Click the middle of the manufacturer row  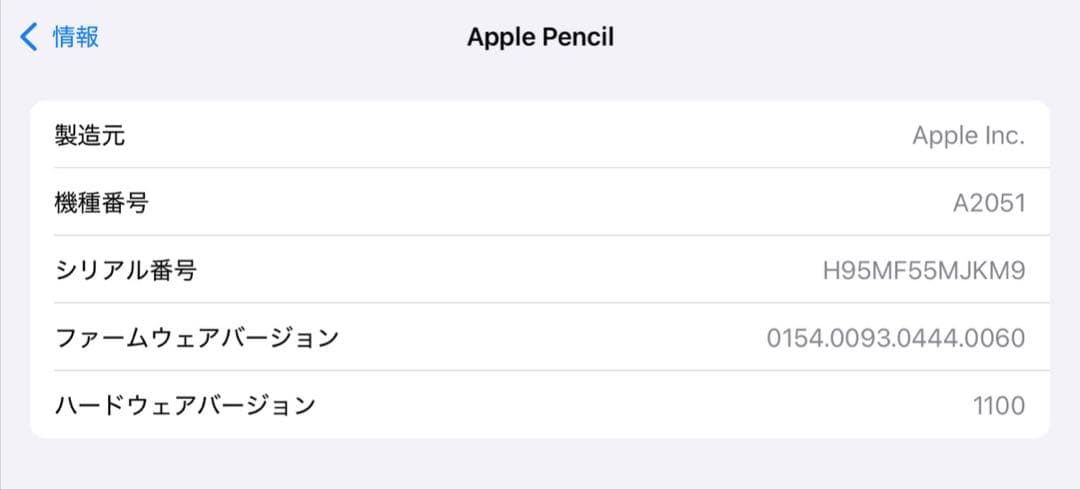tap(540, 135)
